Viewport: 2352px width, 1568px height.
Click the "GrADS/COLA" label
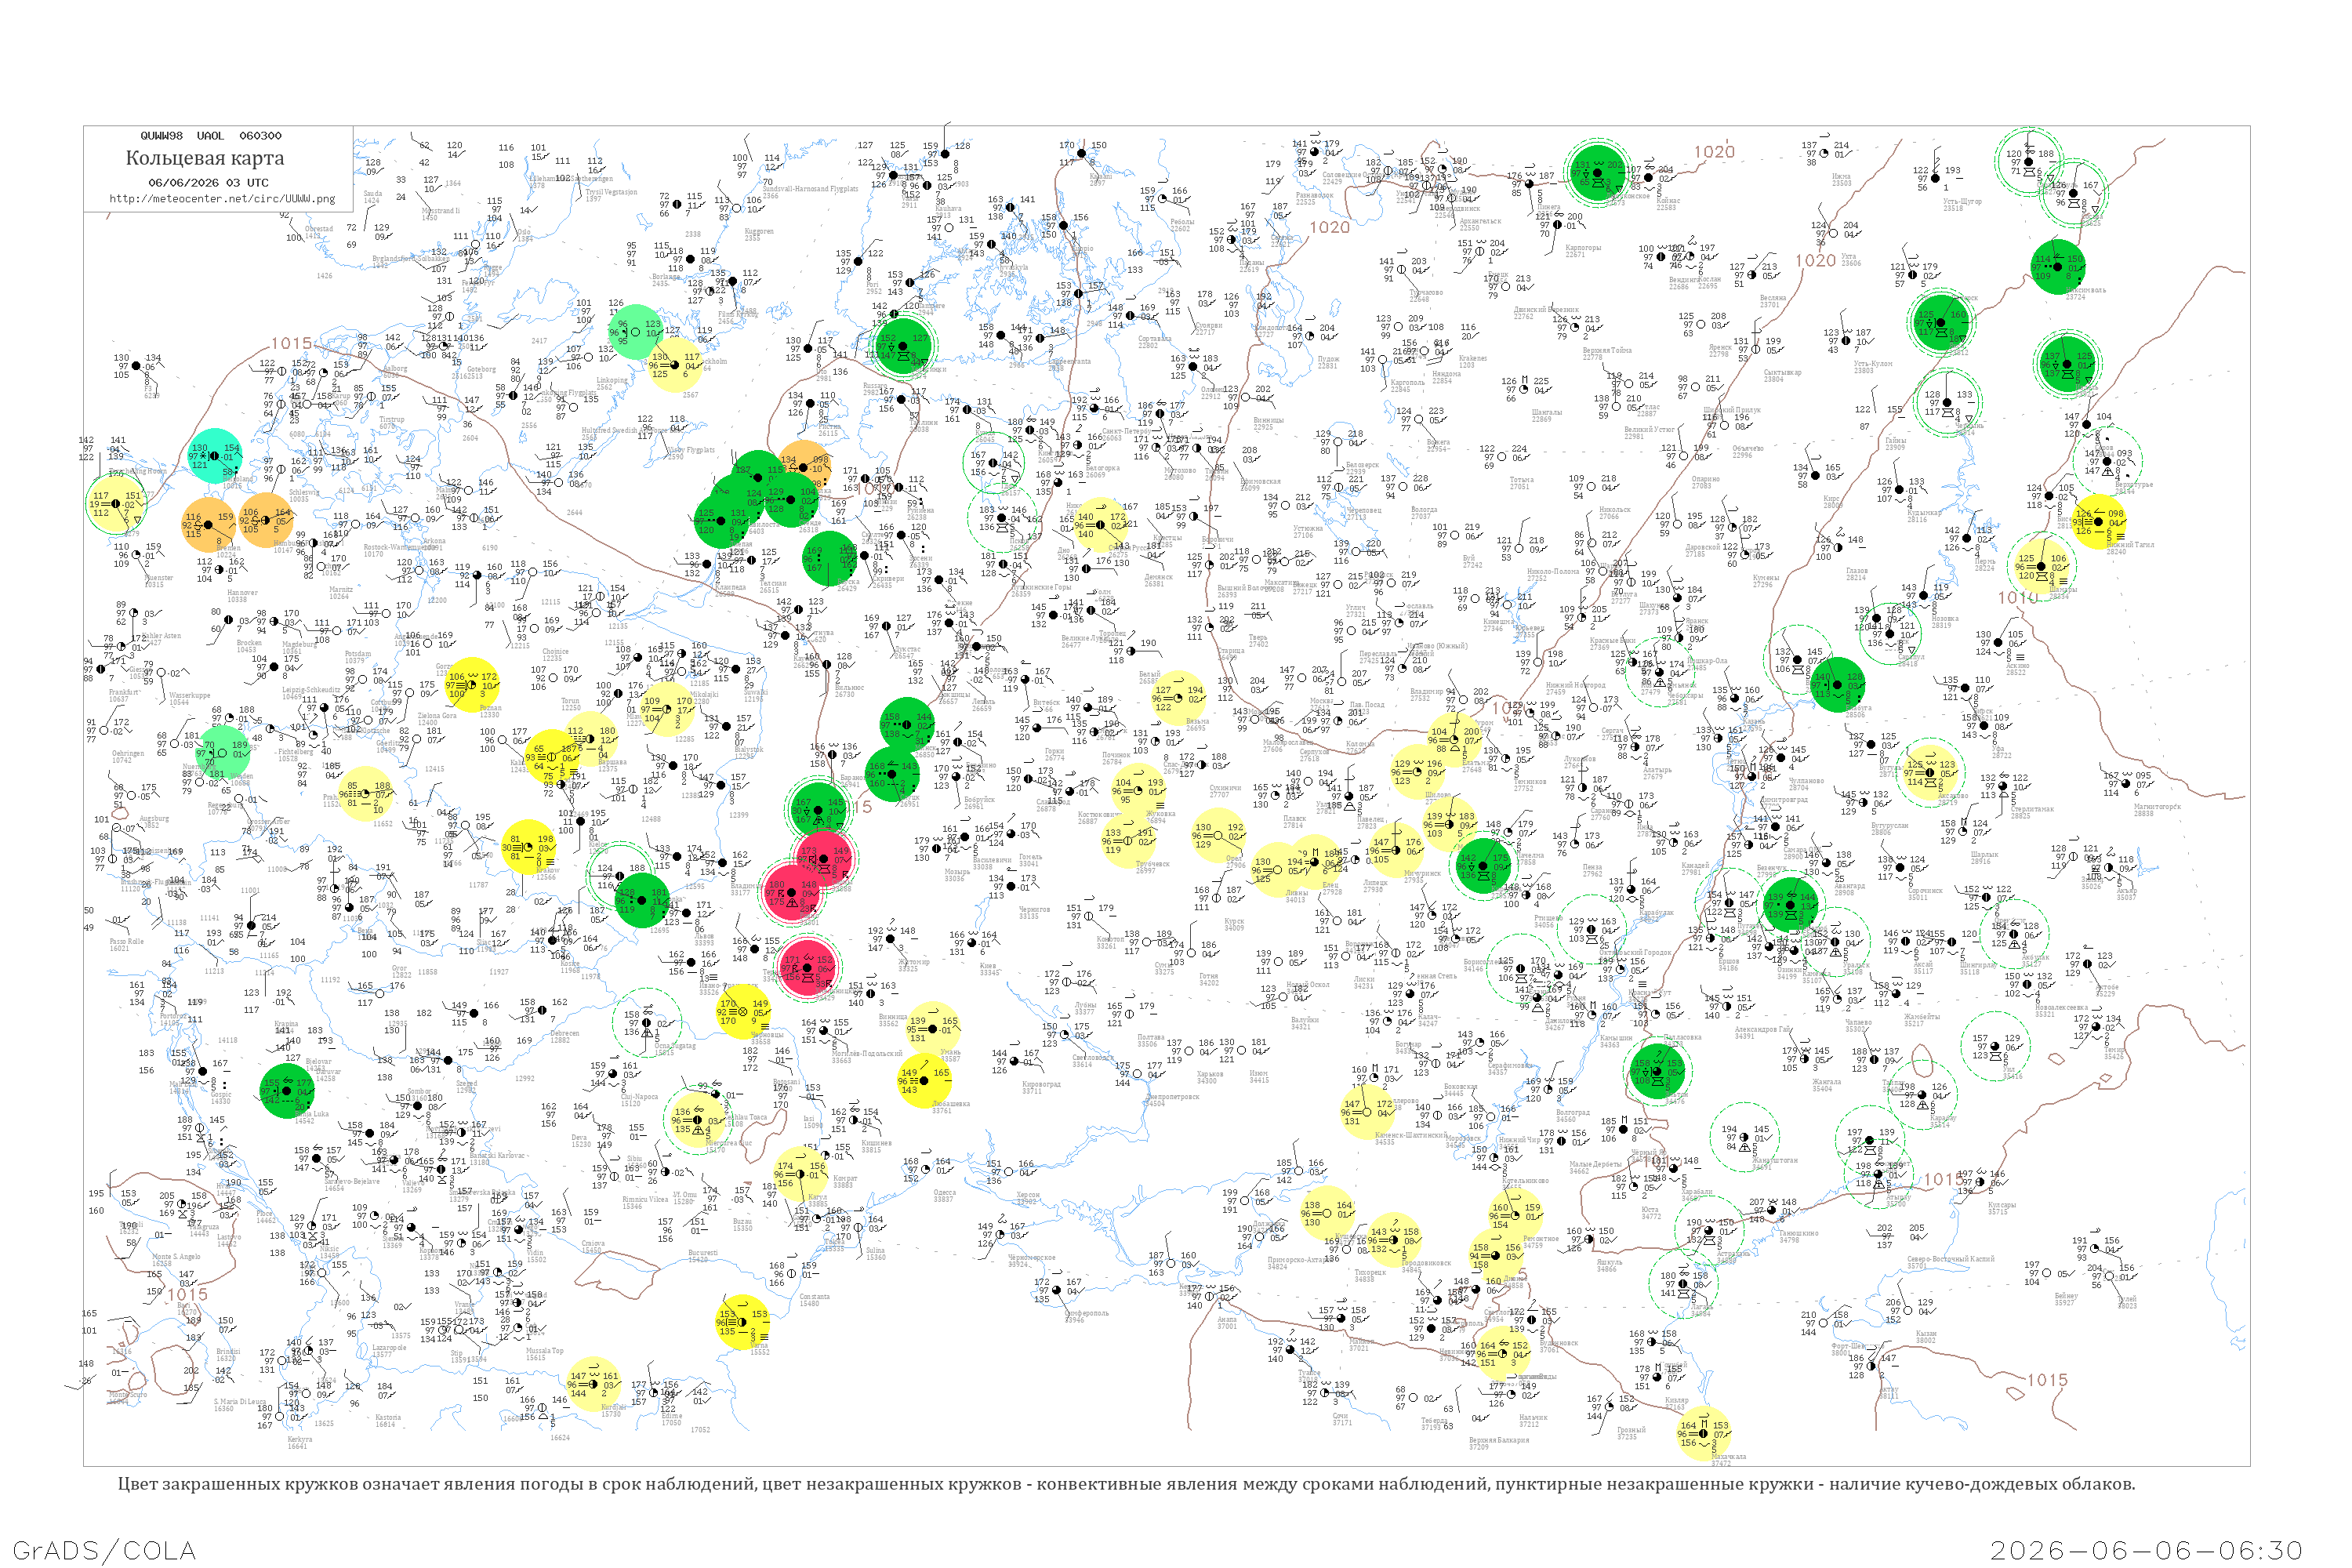[104, 1550]
